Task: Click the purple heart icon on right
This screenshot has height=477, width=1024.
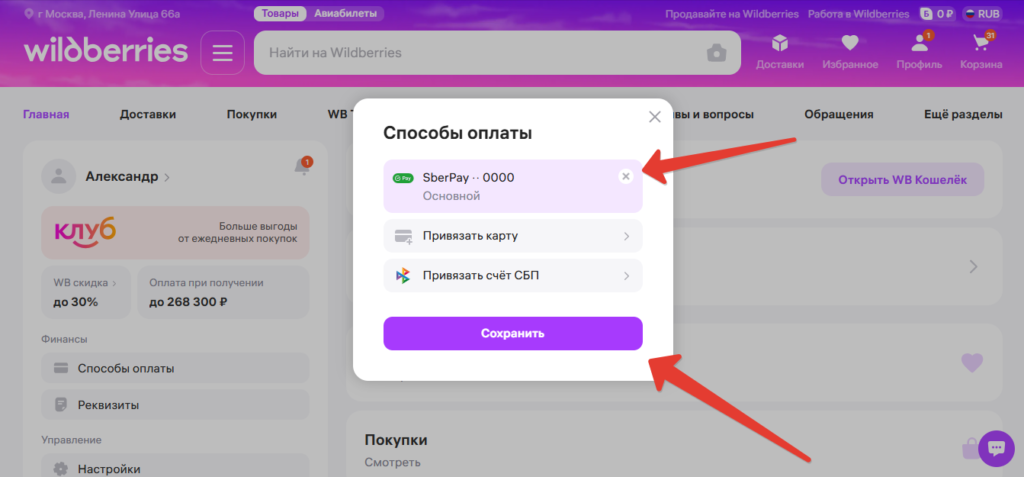Action: coord(972,363)
